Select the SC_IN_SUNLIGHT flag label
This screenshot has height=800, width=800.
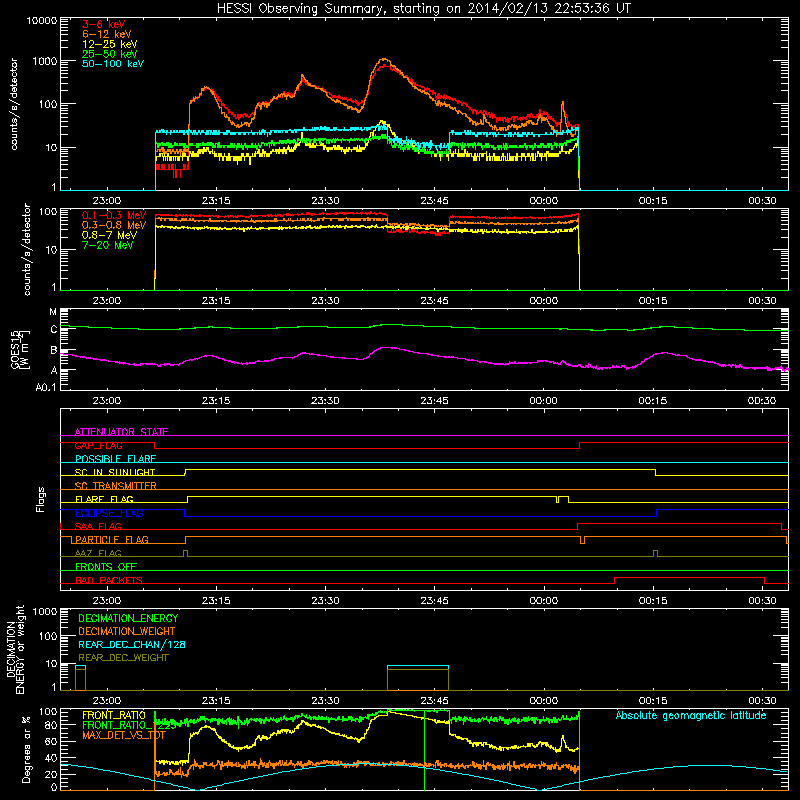click(x=115, y=472)
